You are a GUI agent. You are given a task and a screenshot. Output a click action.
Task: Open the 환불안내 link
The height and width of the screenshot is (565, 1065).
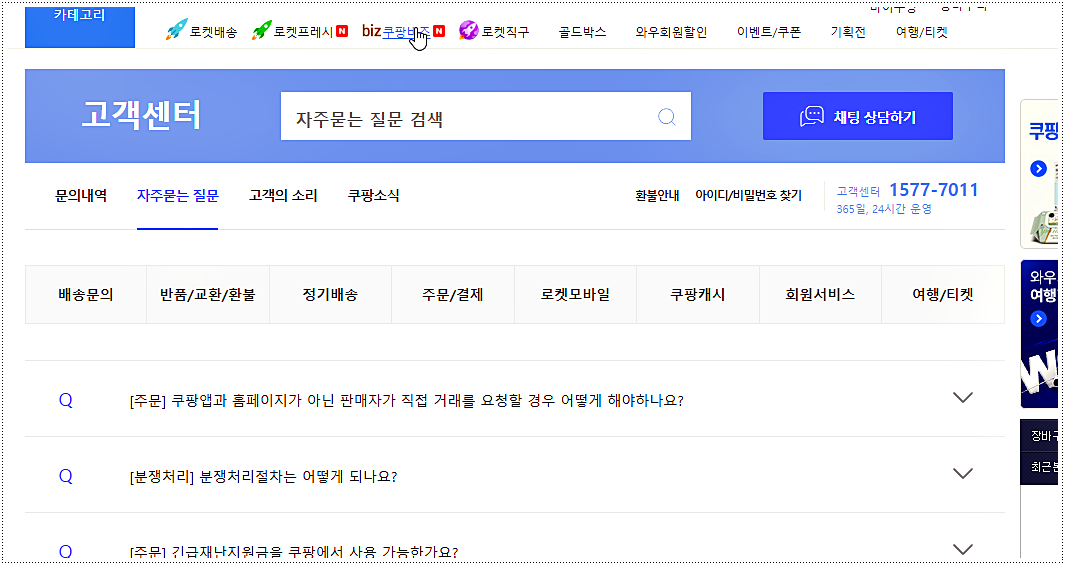click(x=657, y=196)
